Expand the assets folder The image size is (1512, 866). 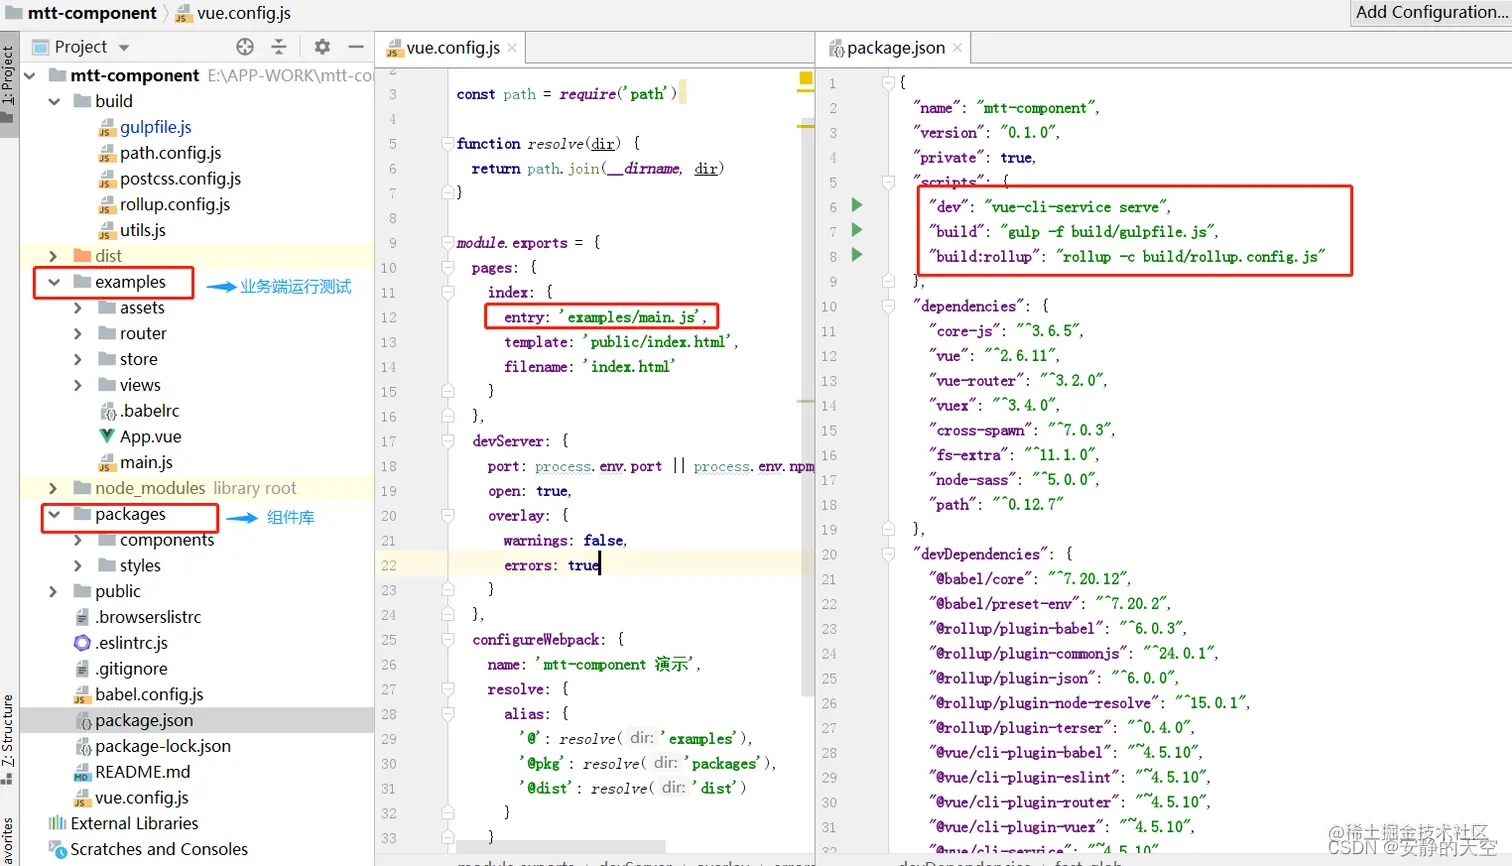[78, 308]
